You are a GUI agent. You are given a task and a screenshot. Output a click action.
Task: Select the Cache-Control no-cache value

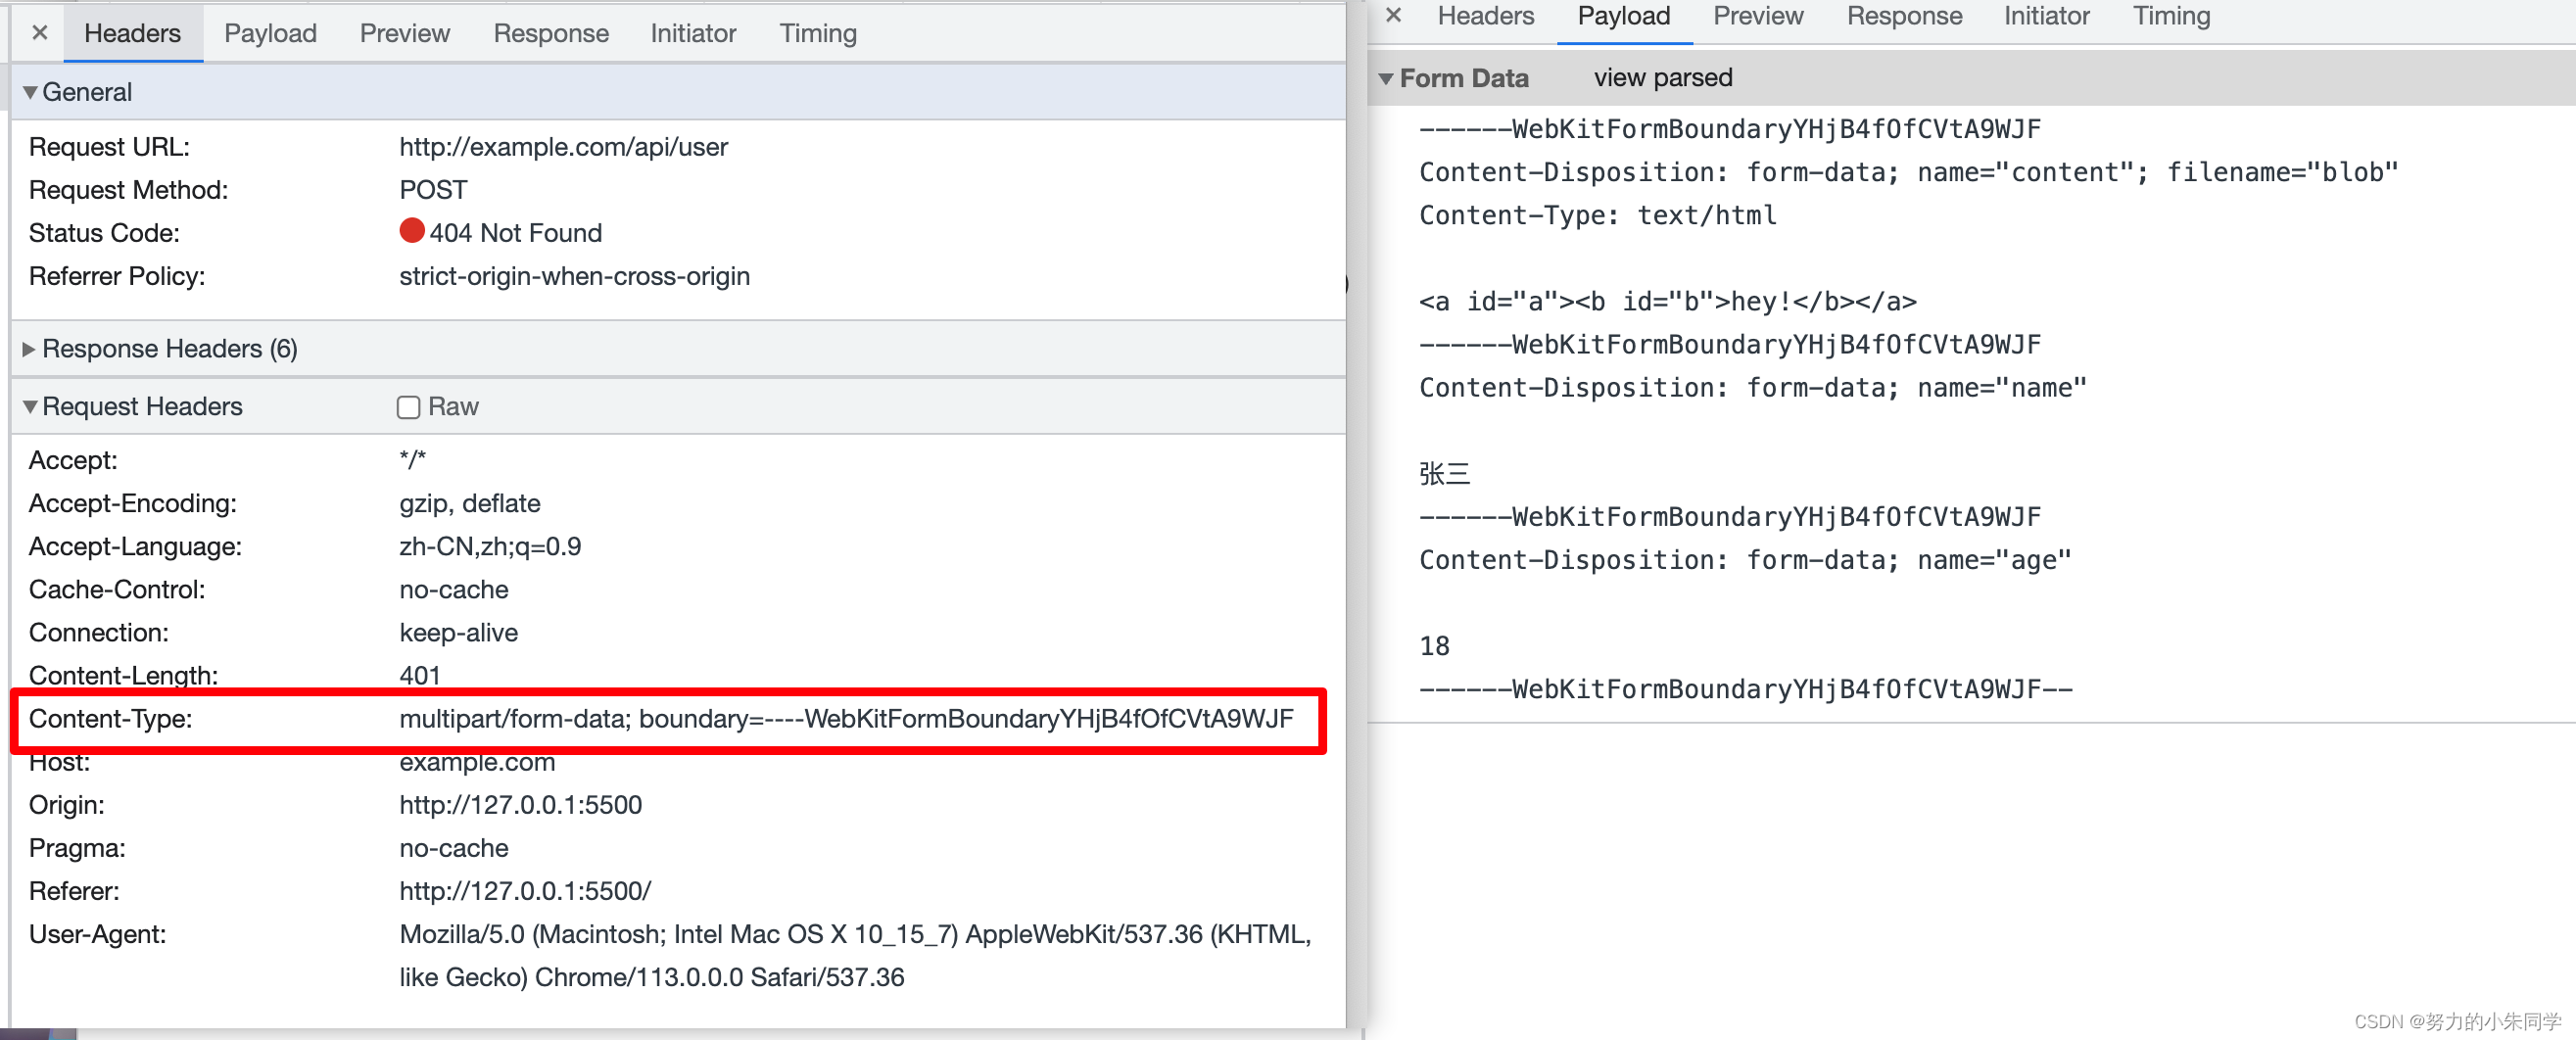pos(454,590)
